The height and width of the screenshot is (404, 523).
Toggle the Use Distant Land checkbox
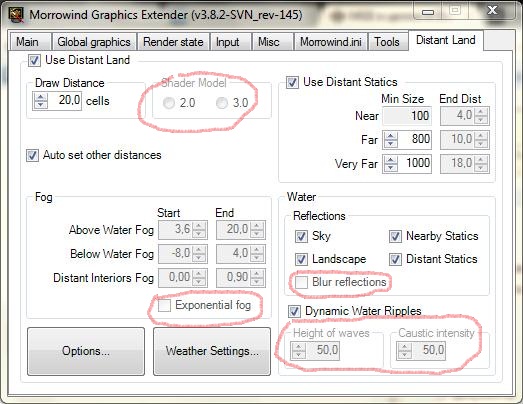coord(34,61)
